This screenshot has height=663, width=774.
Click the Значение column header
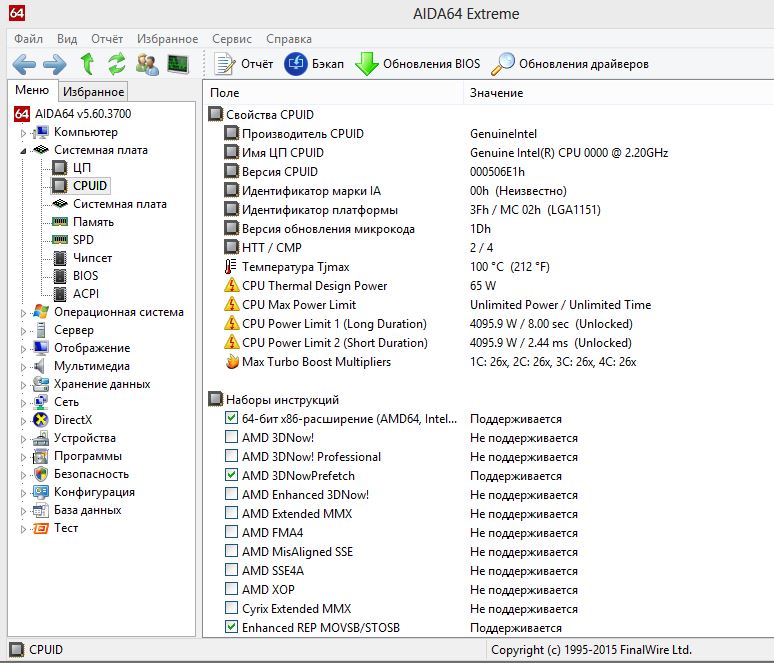[619, 92]
